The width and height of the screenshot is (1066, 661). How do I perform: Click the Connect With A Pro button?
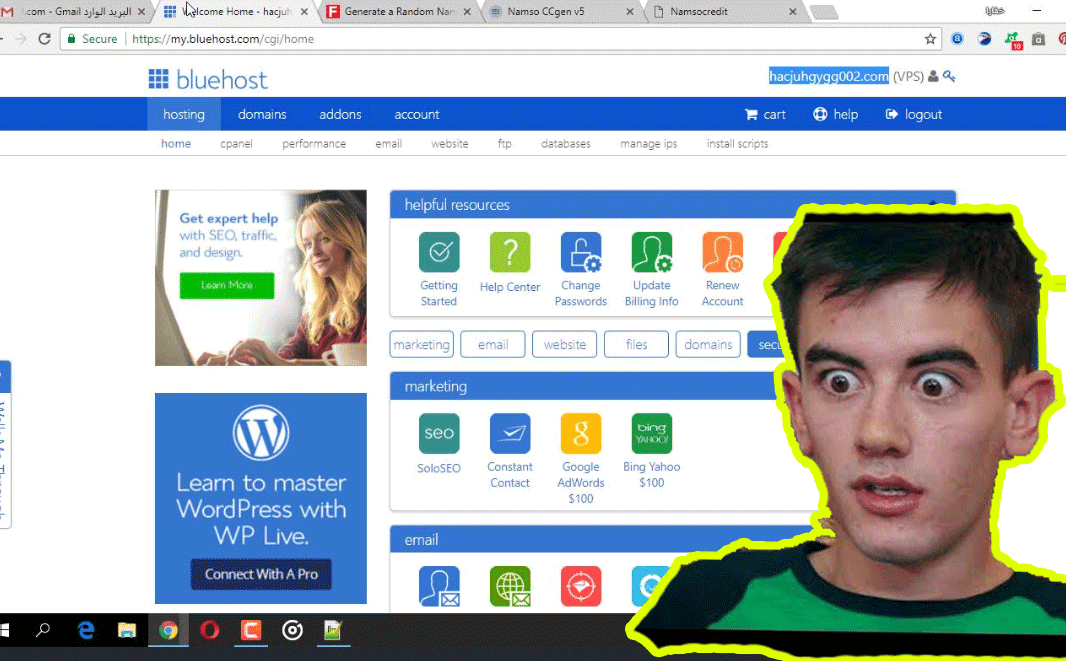click(x=261, y=574)
